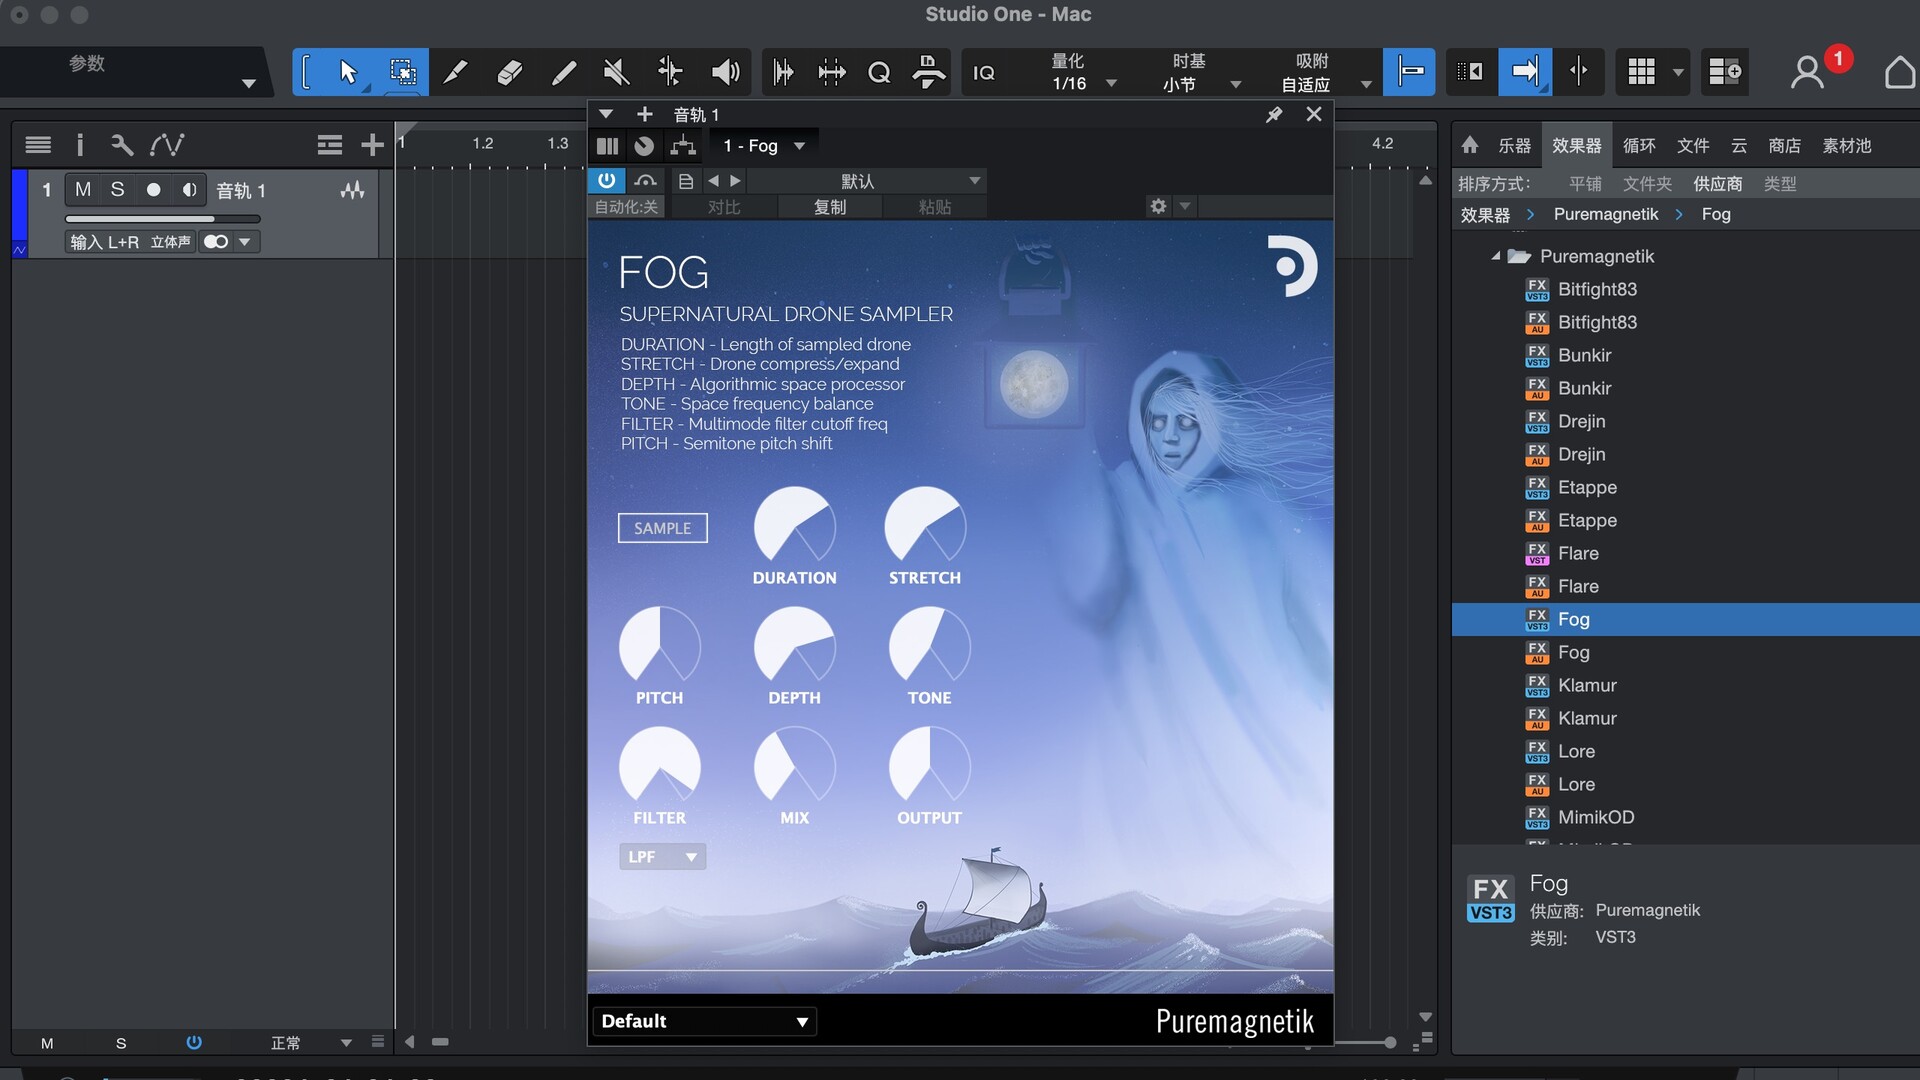Click the Start page home icon
The width and height of the screenshot is (1920, 1080).
[1899, 72]
